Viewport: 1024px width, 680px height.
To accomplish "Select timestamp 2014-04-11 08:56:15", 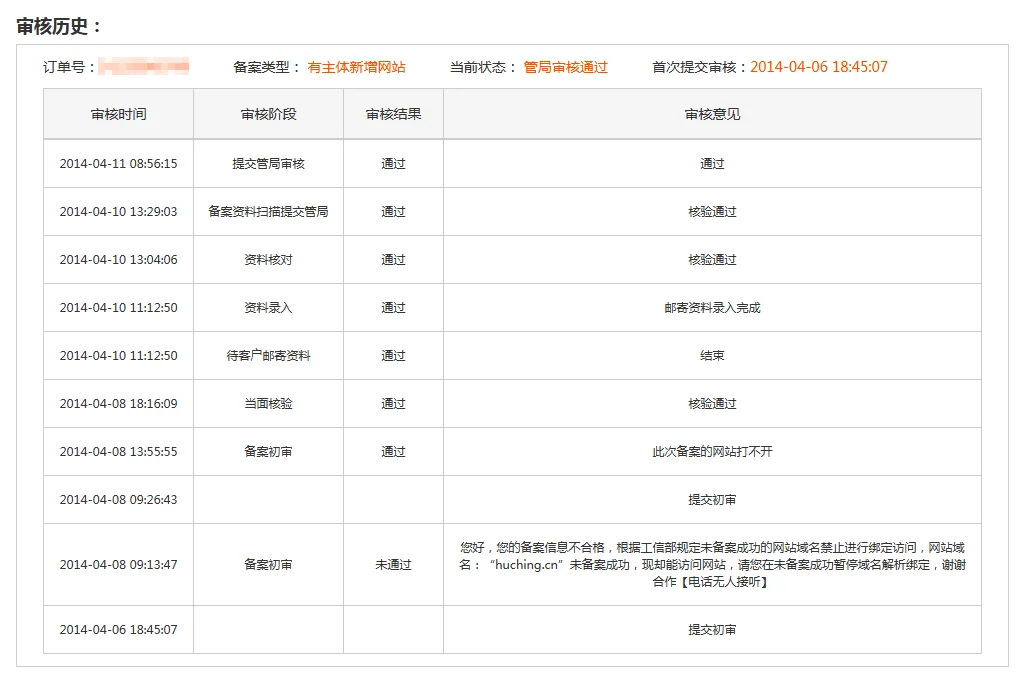I will [118, 164].
